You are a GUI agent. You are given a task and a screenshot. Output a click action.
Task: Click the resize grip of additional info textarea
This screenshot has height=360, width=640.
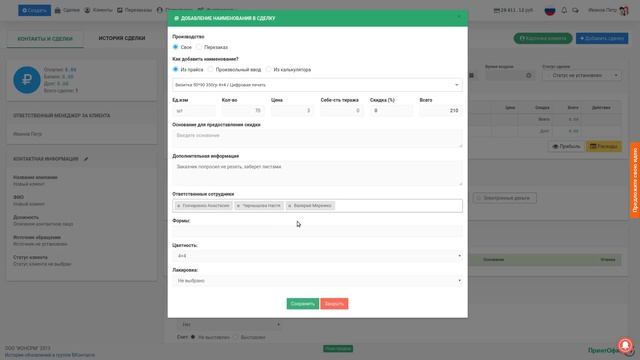click(460, 184)
